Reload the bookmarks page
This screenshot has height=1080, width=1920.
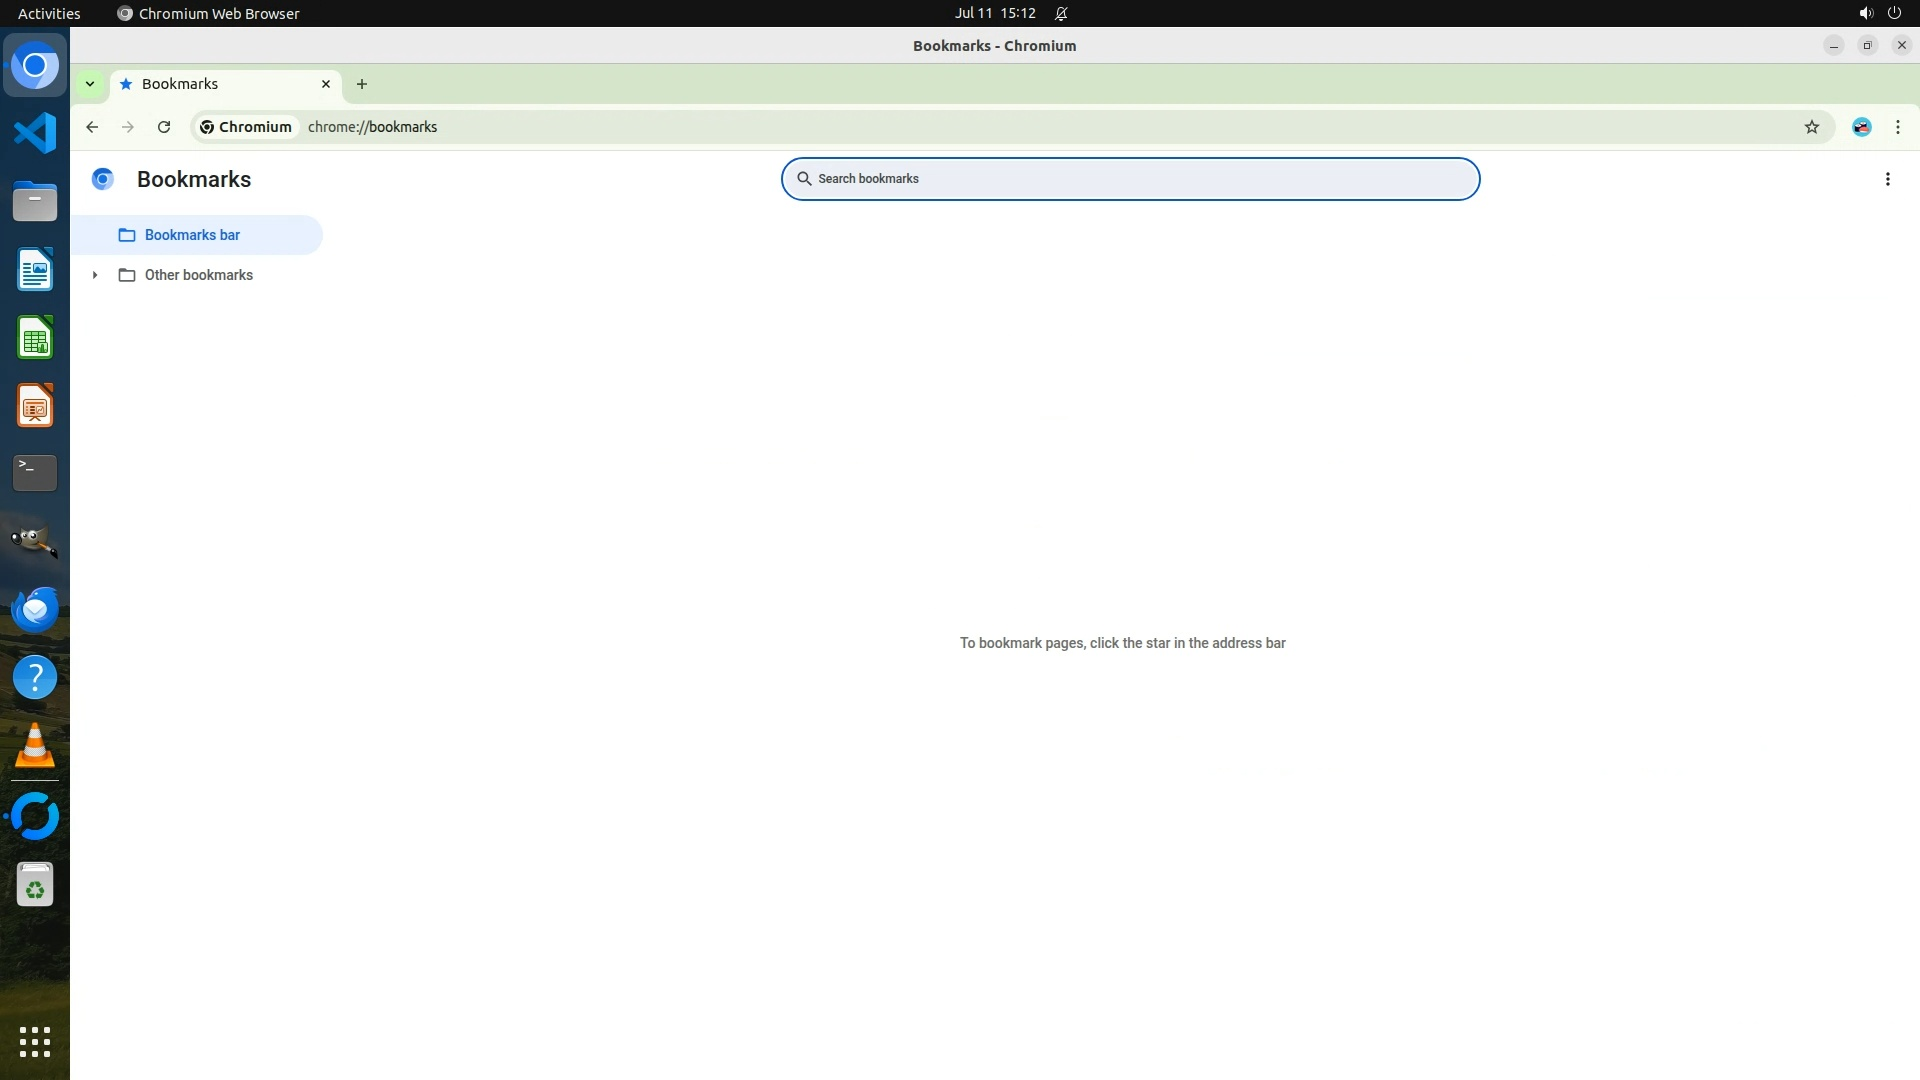(164, 127)
